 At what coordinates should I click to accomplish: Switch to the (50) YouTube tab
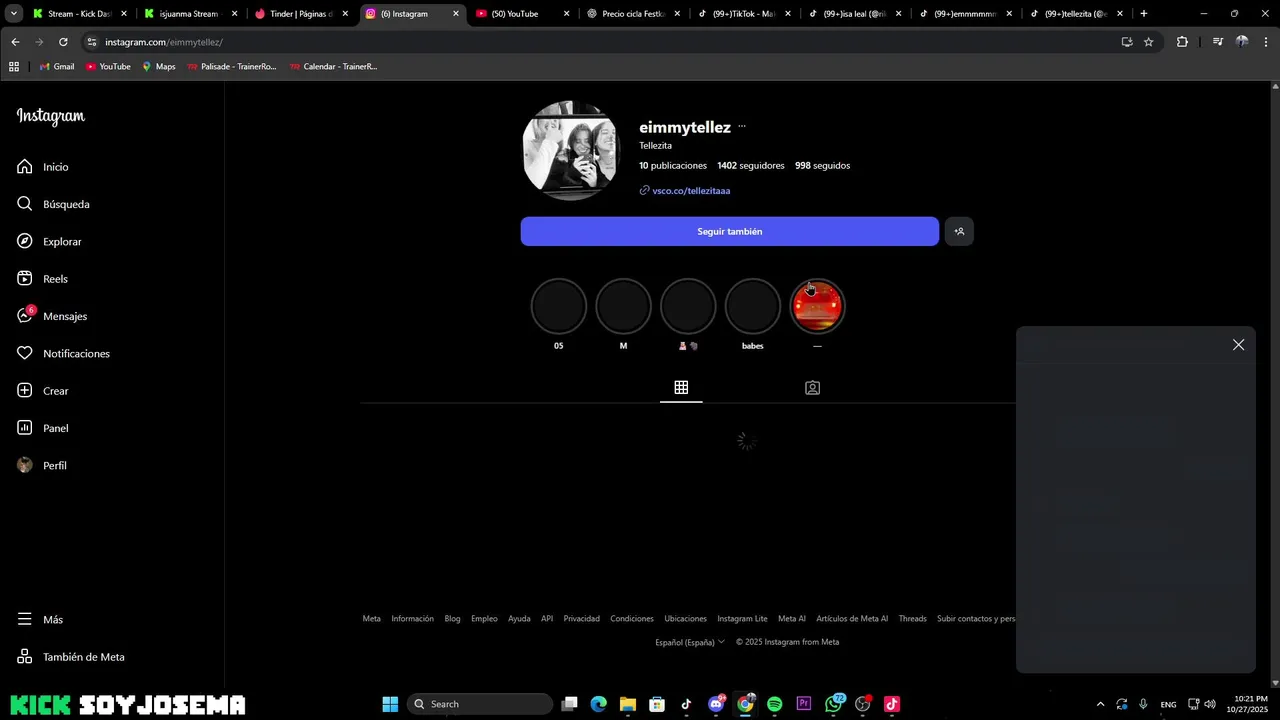pos(520,14)
